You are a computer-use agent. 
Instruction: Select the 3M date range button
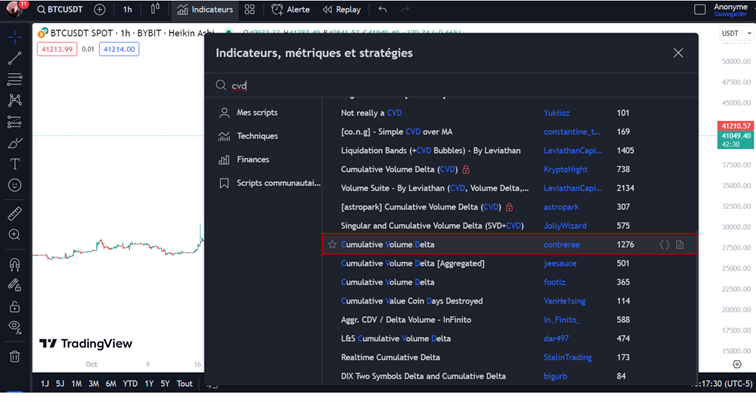coord(93,384)
